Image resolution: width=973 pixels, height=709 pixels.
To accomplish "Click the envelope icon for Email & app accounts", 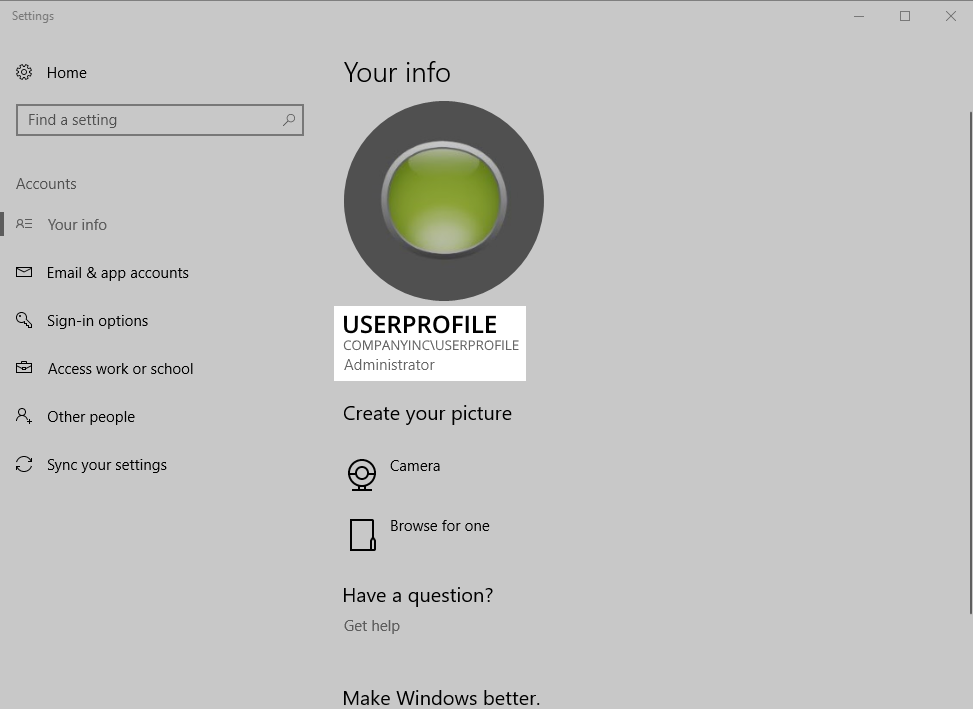I will pos(24,272).
